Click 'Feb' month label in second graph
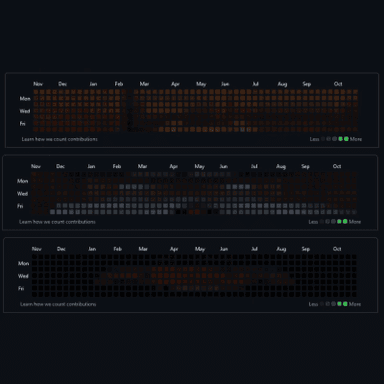This screenshot has height=384, width=384. (x=117, y=166)
